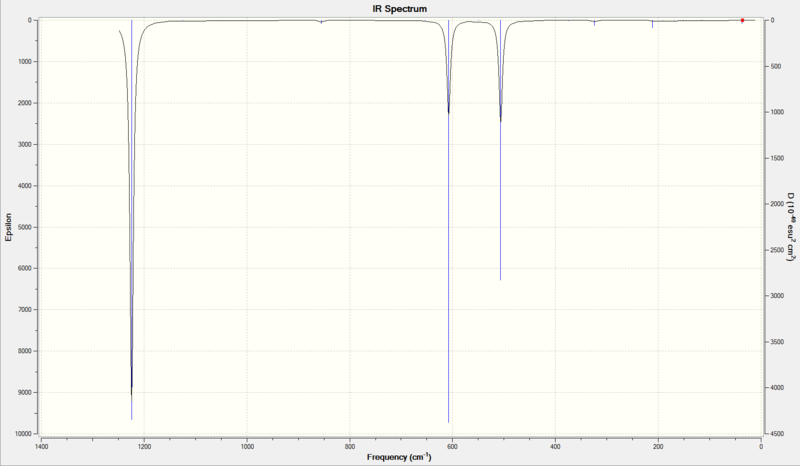Click the "Frequency (cm-1)" x-axis label
The image size is (800, 466).
pos(399,457)
